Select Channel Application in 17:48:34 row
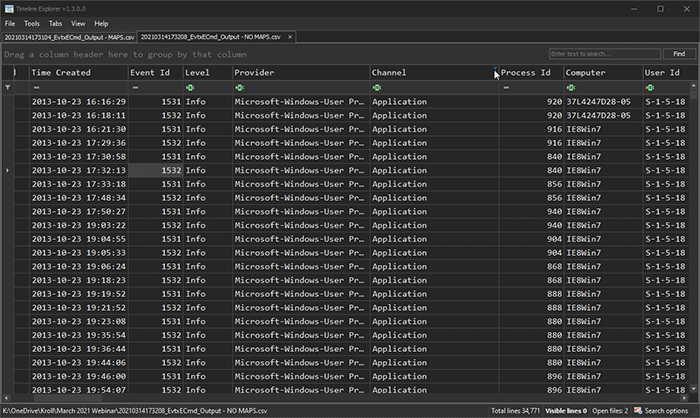The image size is (700, 418). [434, 198]
